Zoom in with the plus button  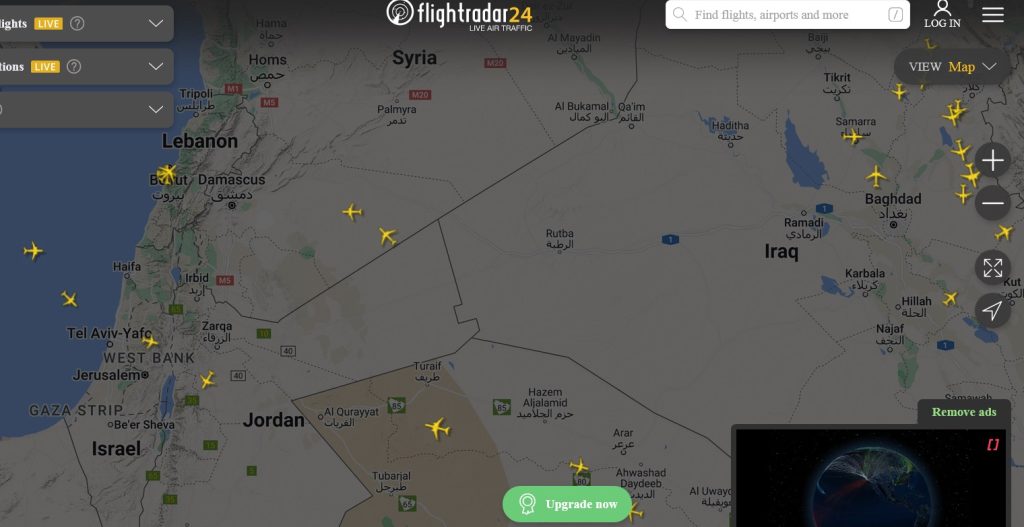[x=993, y=160]
